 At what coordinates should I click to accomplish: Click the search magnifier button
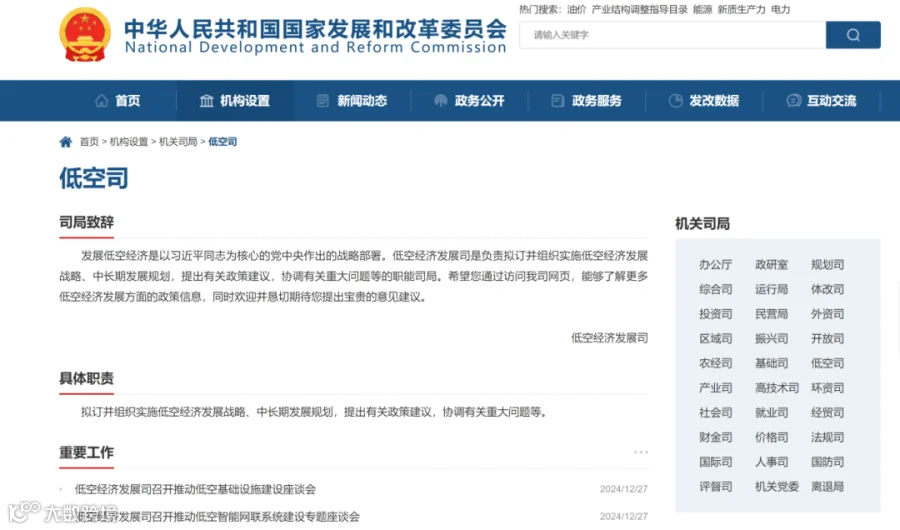pos(853,35)
